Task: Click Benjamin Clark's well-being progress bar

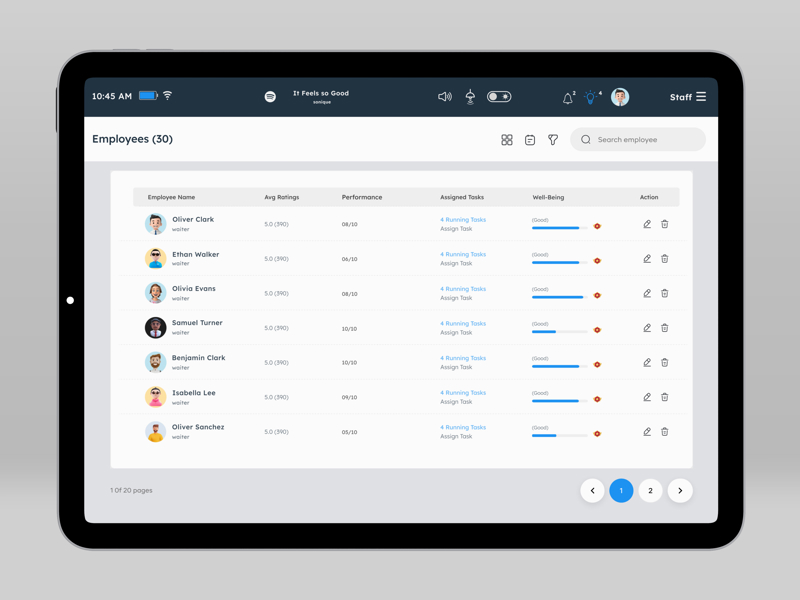Action: 559,366
